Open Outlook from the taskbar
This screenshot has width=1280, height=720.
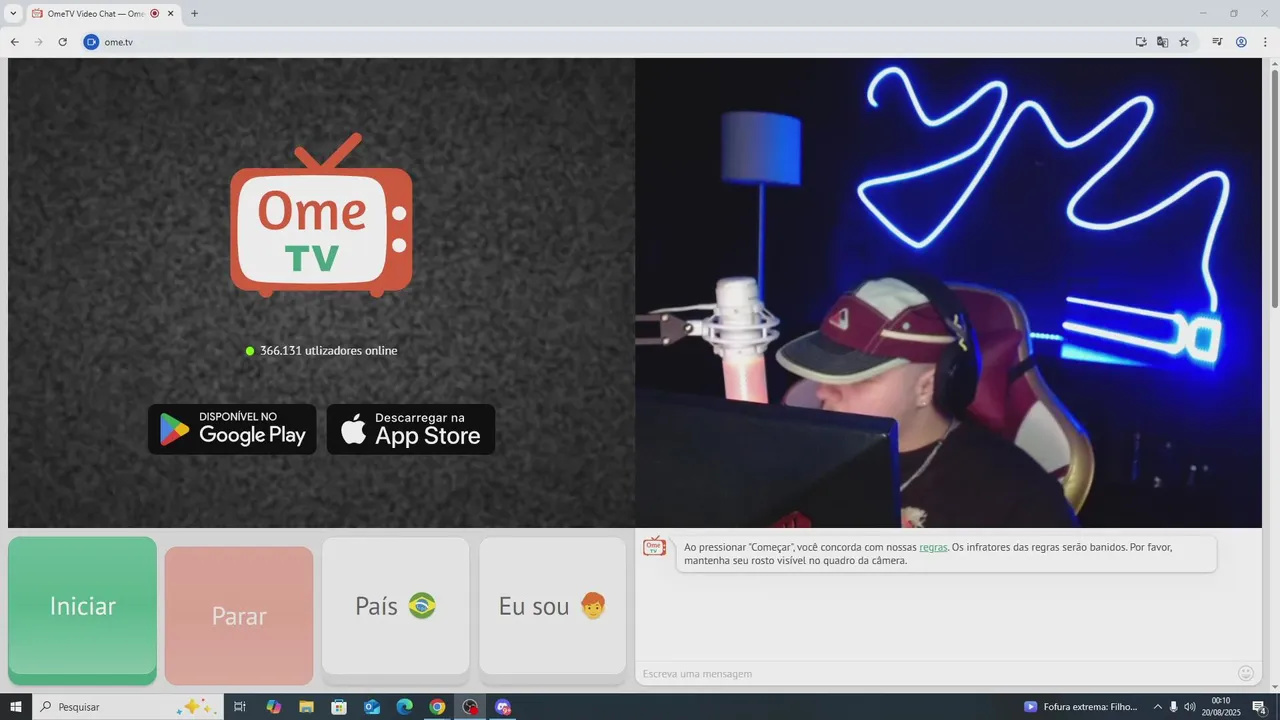click(x=372, y=707)
